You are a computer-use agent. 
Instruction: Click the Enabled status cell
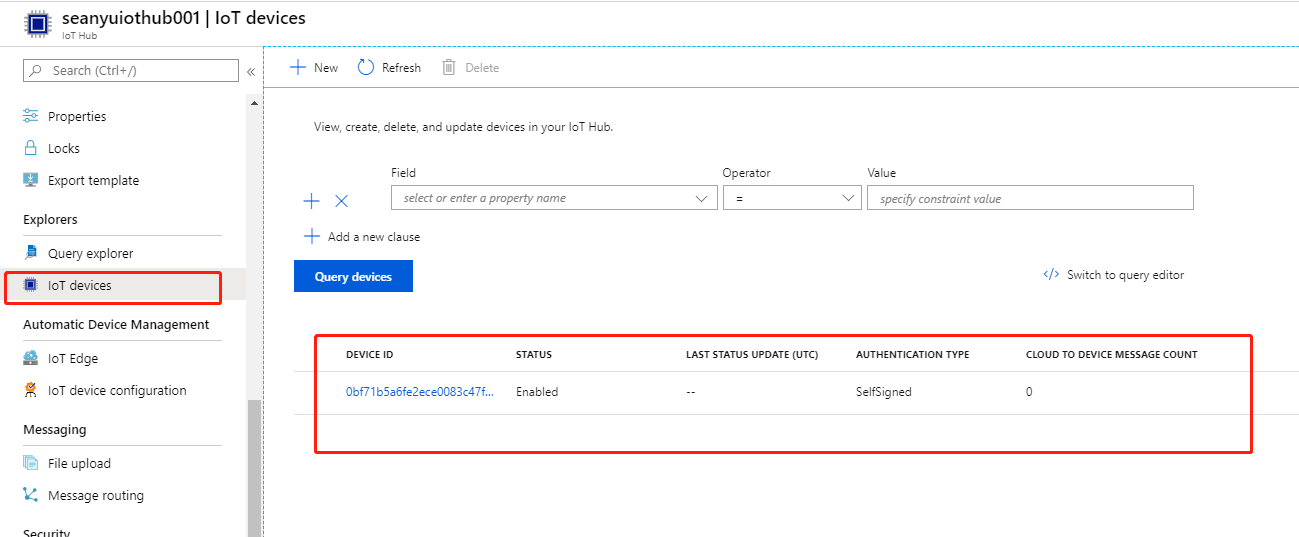[537, 392]
